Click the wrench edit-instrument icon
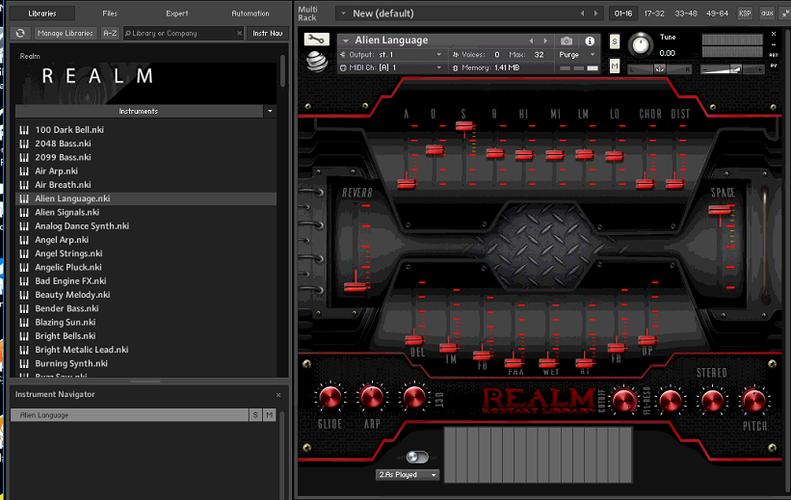Image resolution: width=791 pixels, height=500 pixels. coord(318,40)
